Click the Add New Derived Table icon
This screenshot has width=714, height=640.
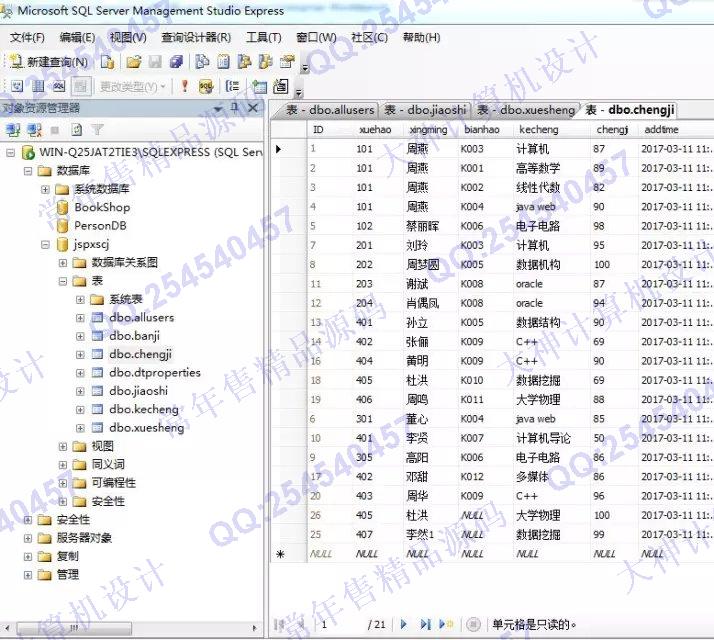[x=280, y=86]
